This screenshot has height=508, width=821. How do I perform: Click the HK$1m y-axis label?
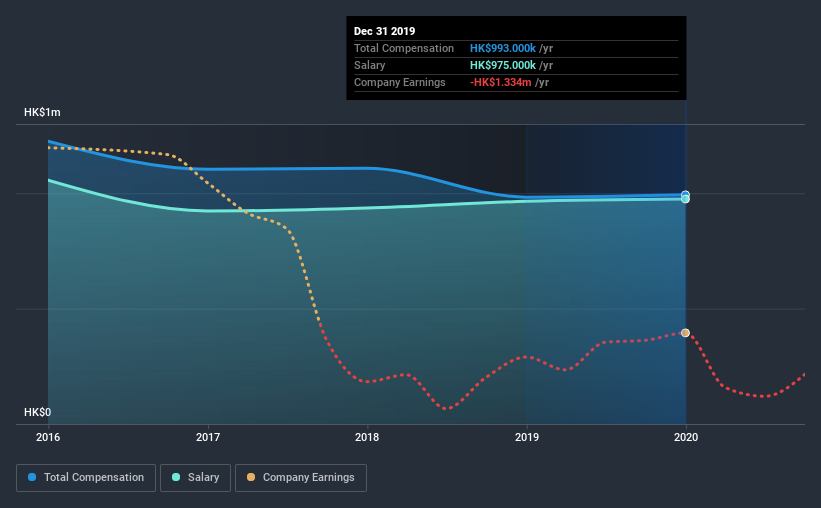tap(42, 113)
